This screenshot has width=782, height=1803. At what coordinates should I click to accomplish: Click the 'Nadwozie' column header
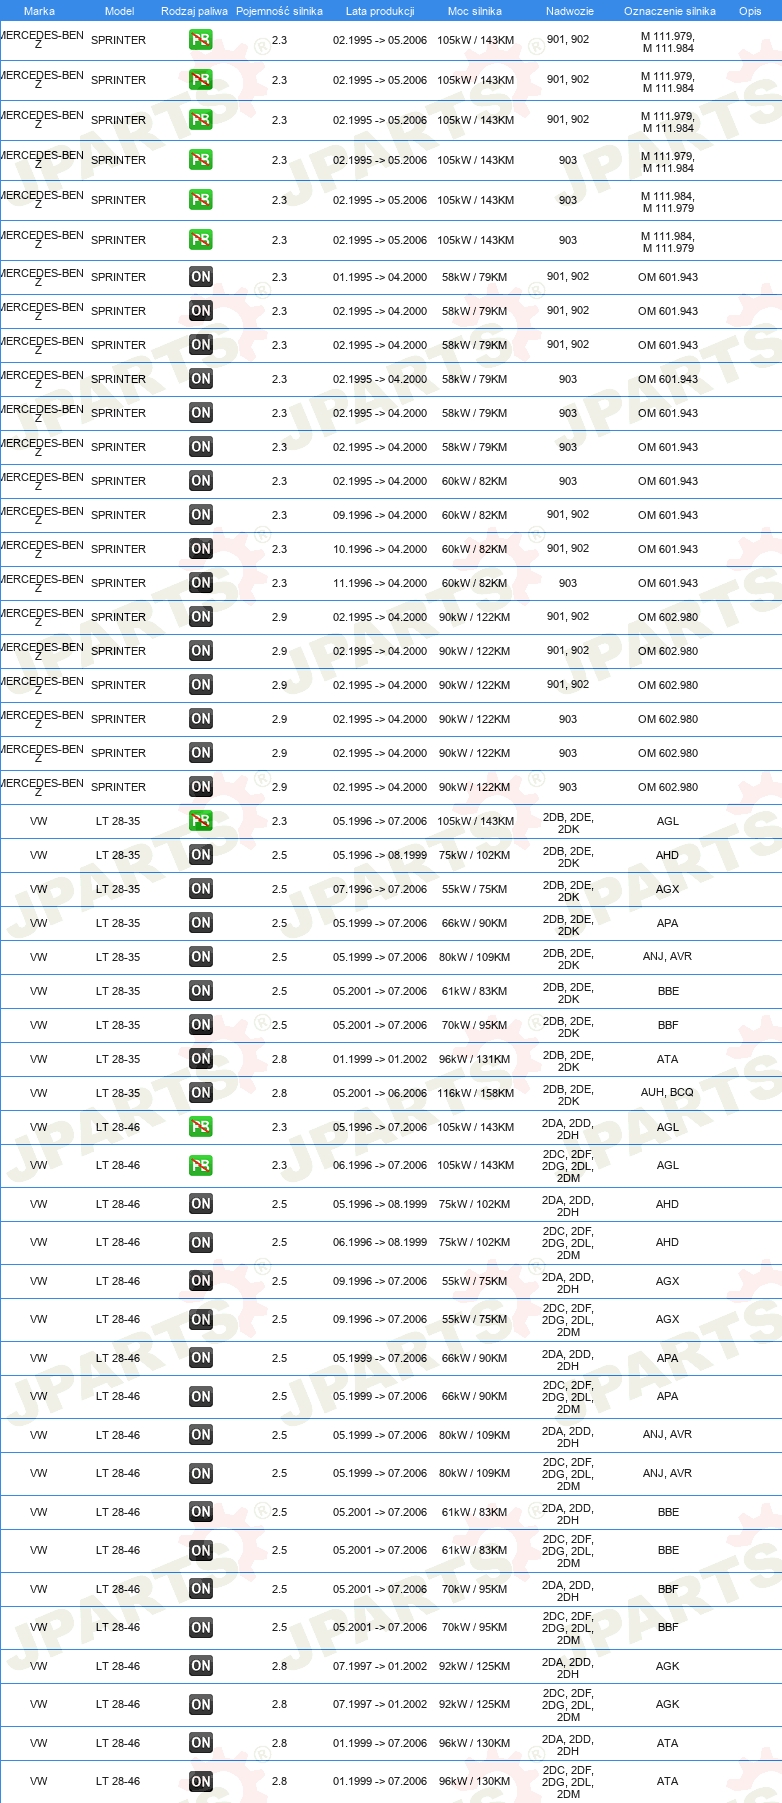(x=570, y=11)
